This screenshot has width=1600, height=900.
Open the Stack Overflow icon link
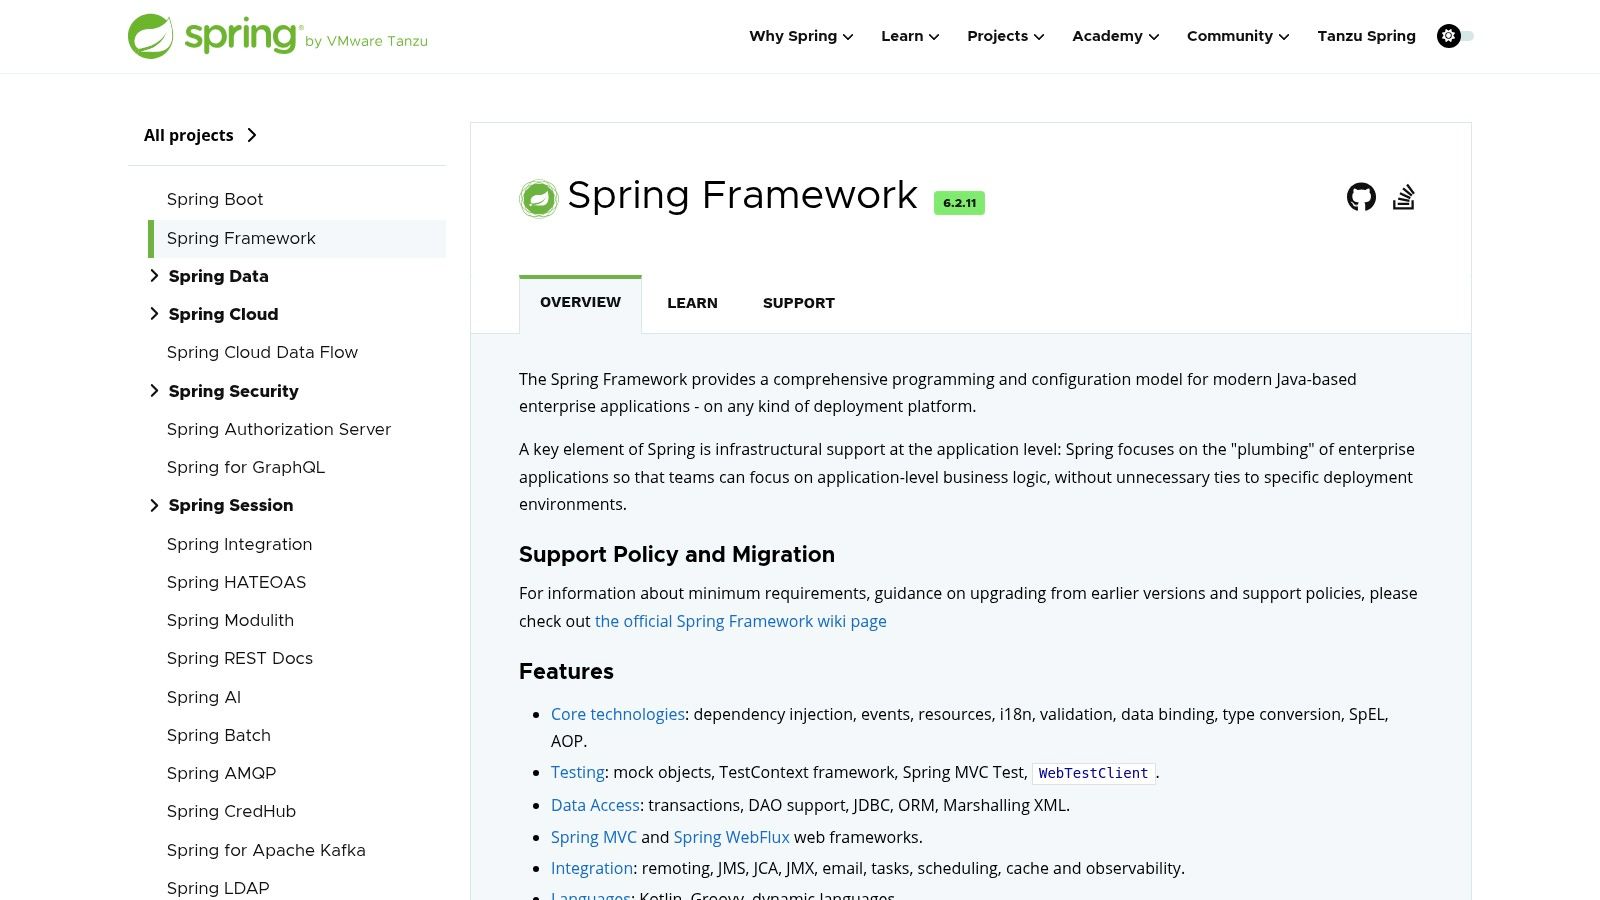(x=1404, y=197)
